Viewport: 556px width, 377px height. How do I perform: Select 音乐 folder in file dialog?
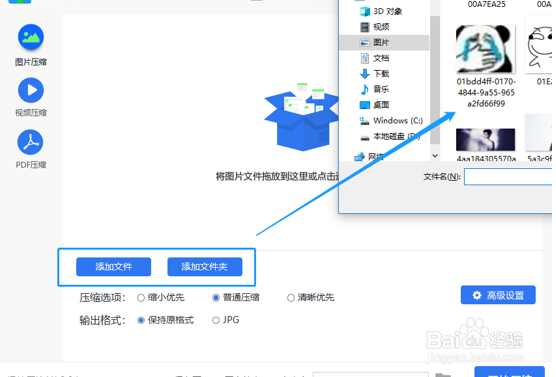pyautogui.click(x=384, y=89)
